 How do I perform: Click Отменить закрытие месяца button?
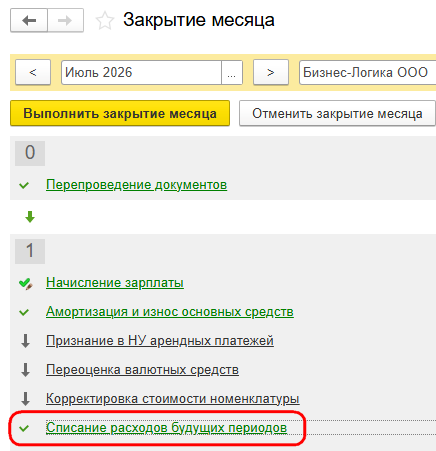(x=337, y=113)
